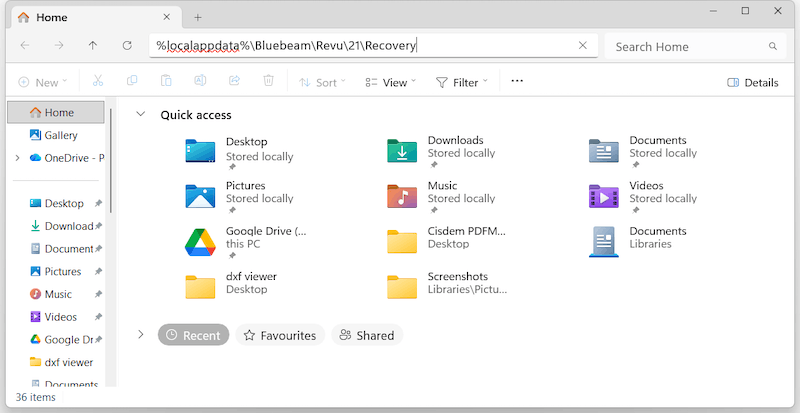Expand the OneDrive tree node
800x413 pixels.
17,158
